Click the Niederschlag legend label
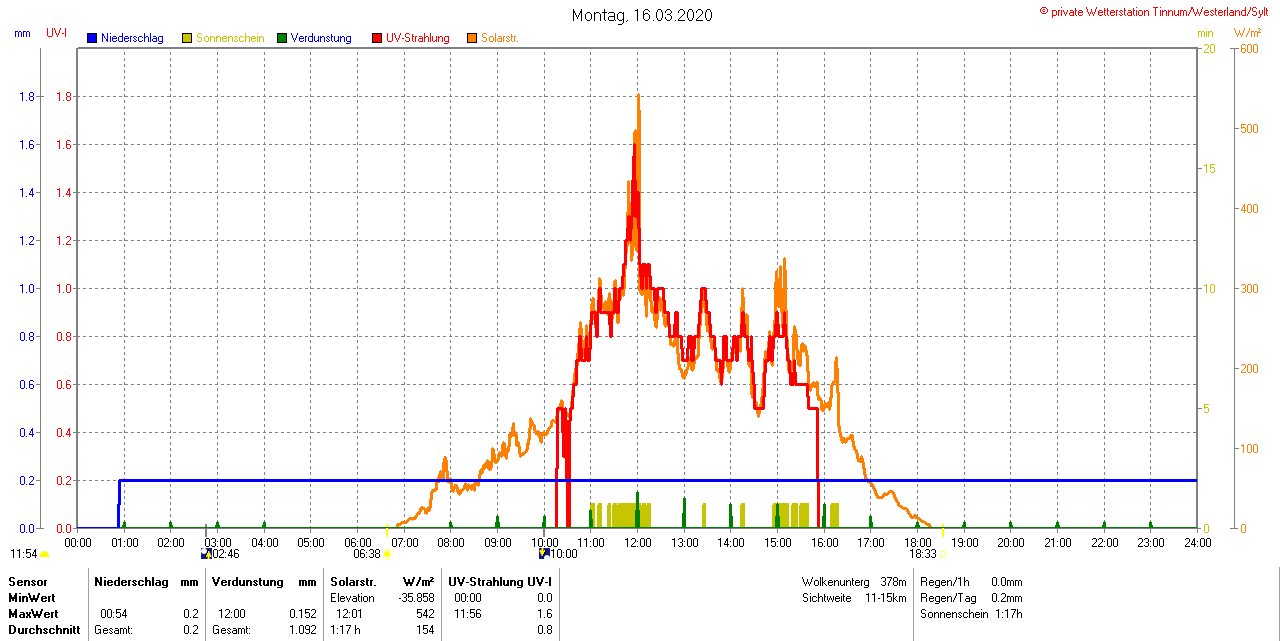Viewport: 1280px width, 641px height. coord(132,38)
